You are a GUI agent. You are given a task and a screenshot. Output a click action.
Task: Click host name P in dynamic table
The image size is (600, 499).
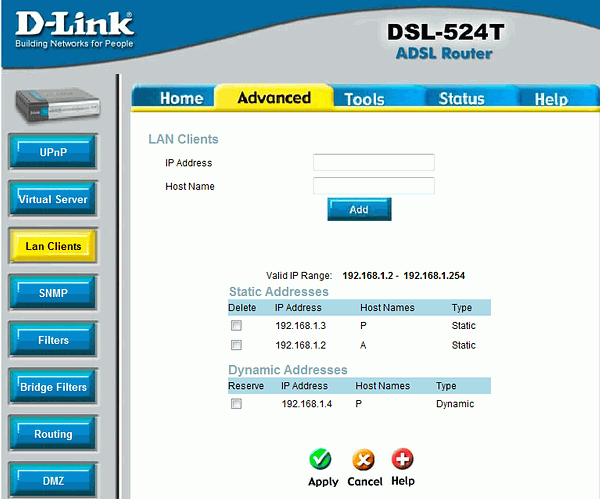click(358, 404)
